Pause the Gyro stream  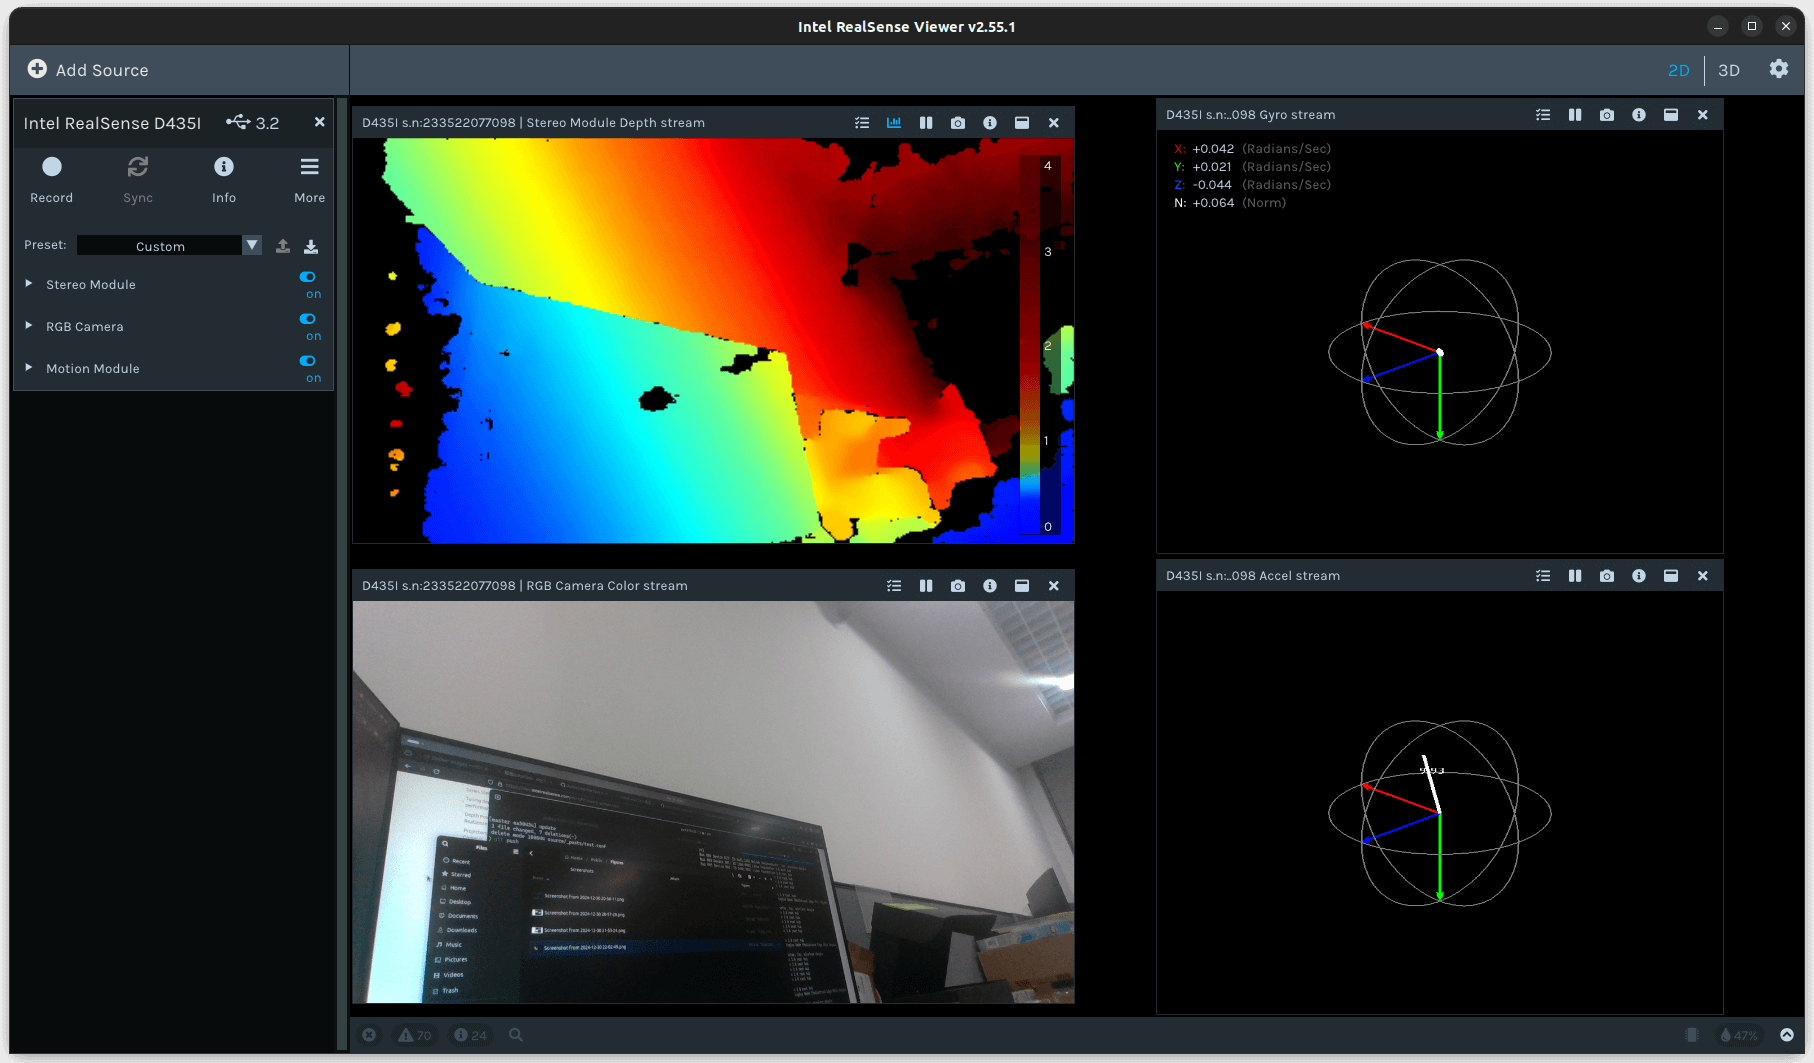[x=1575, y=115]
